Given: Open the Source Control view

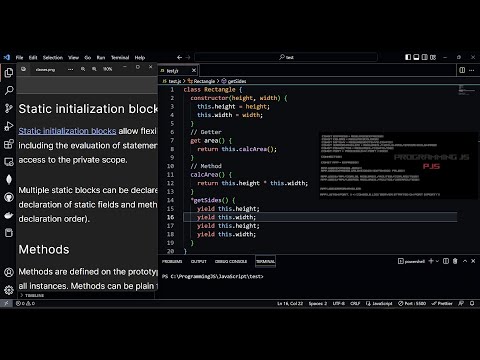Looking at the screenshot, I should point(9,108).
